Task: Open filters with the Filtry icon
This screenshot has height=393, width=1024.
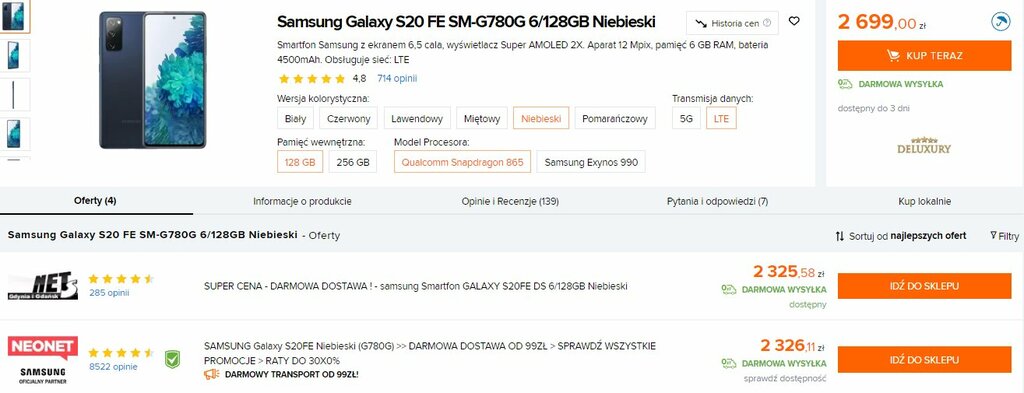Action: (1004, 236)
